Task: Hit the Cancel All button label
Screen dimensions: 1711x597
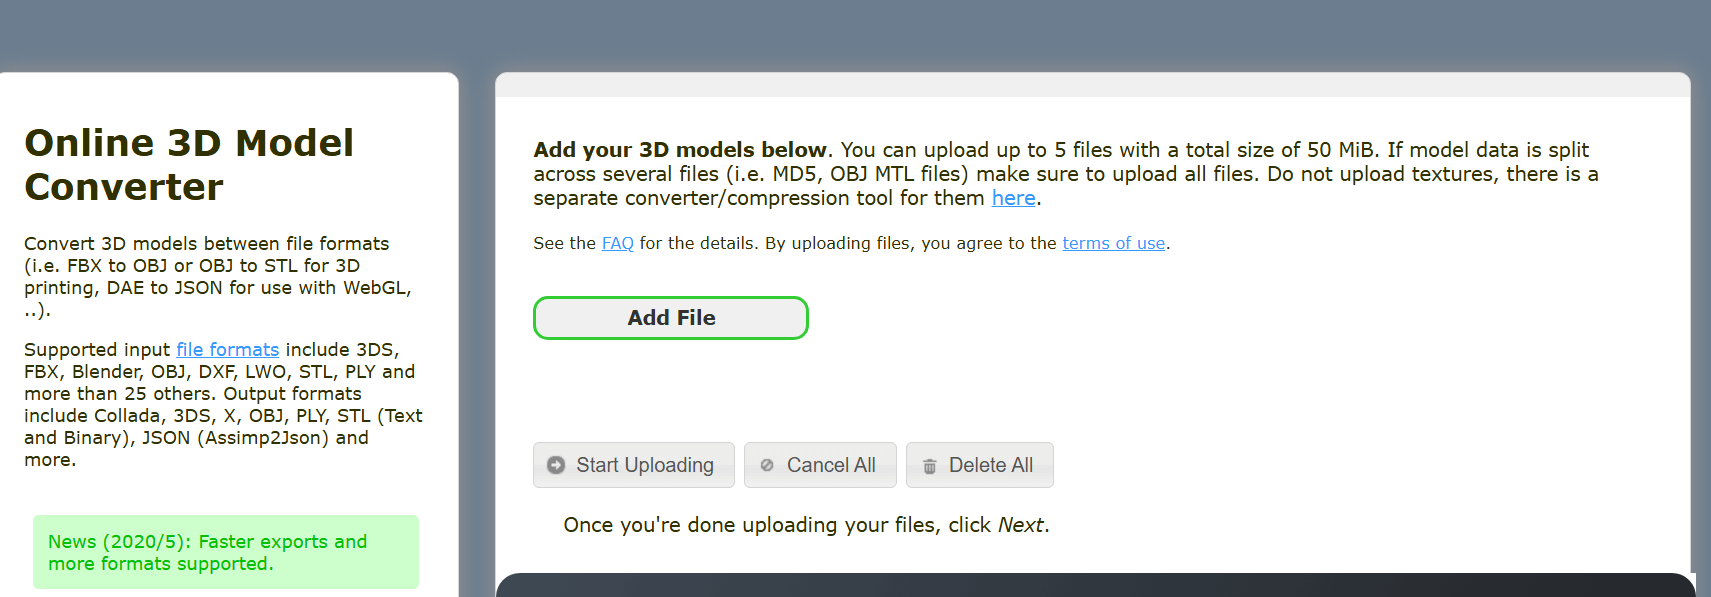Action: pos(830,465)
